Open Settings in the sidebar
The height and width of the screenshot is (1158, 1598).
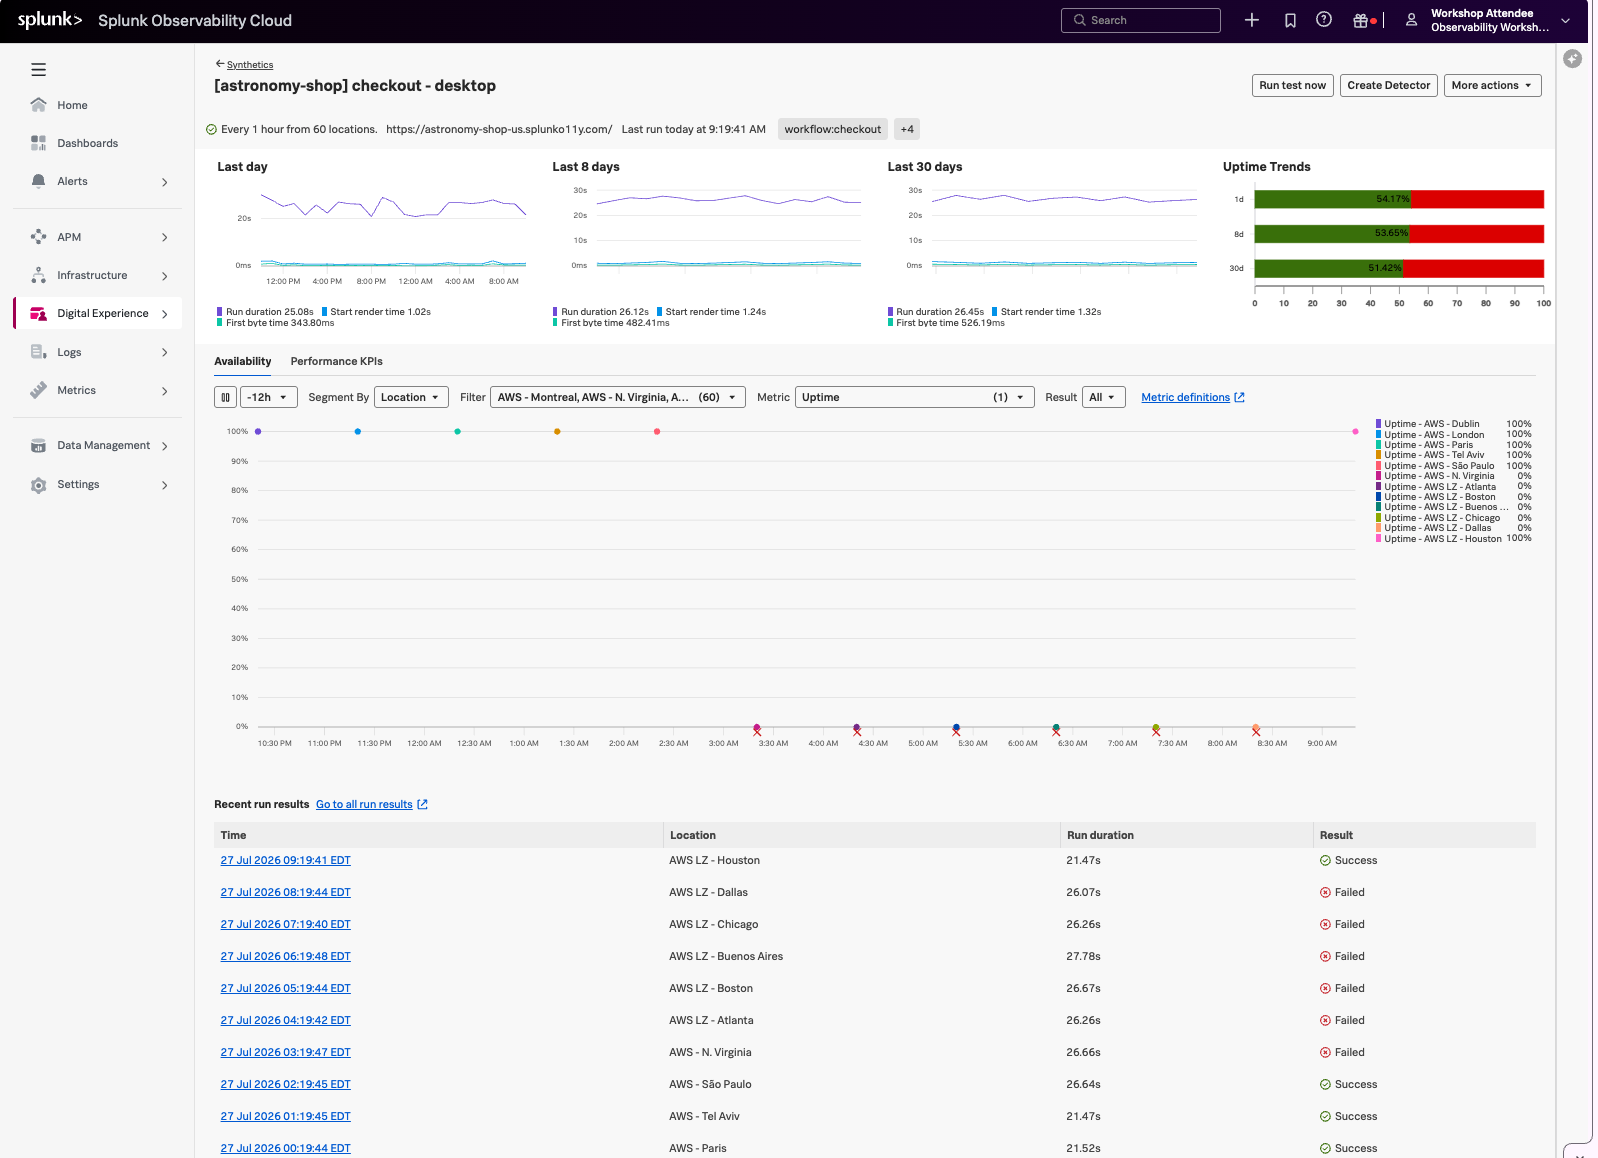78,484
